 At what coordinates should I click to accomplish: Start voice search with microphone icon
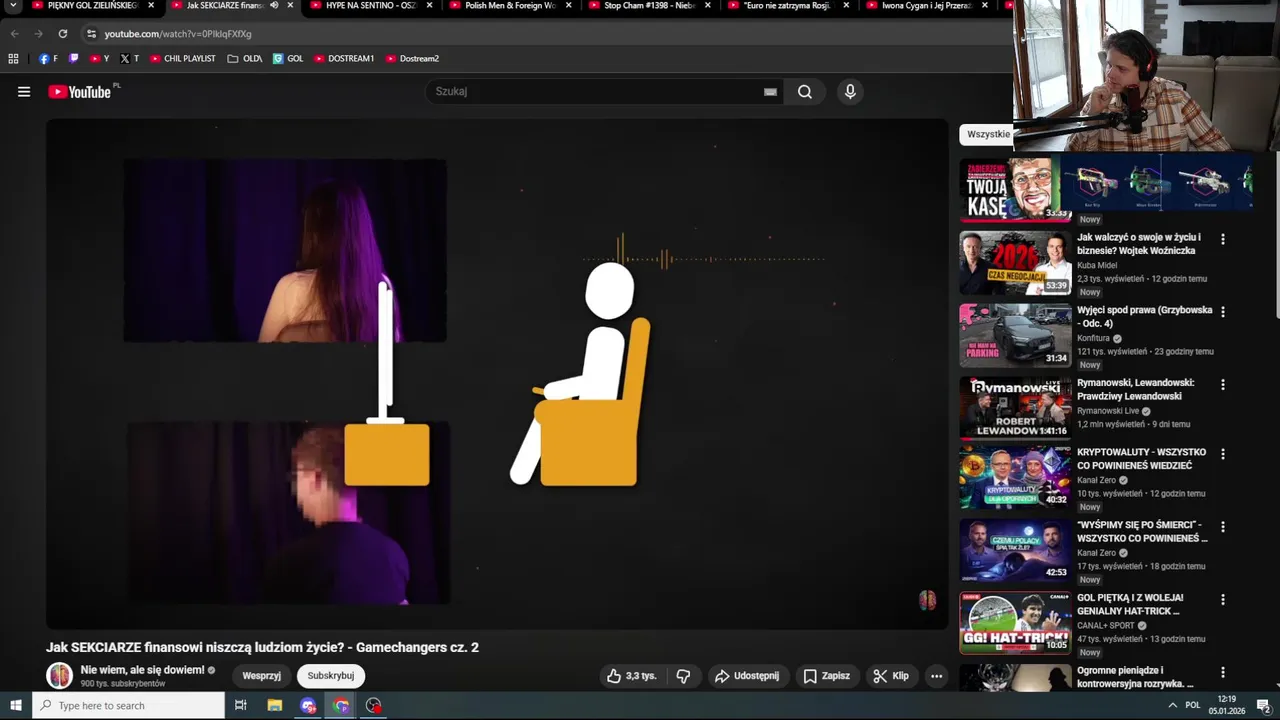[x=850, y=92]
